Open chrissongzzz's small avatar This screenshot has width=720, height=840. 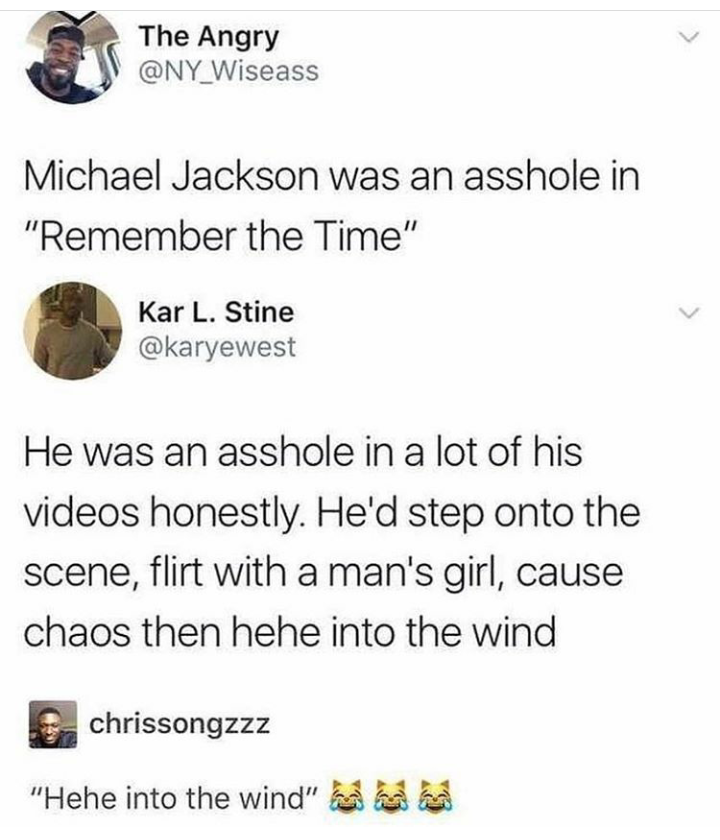(x=52, y=724)
